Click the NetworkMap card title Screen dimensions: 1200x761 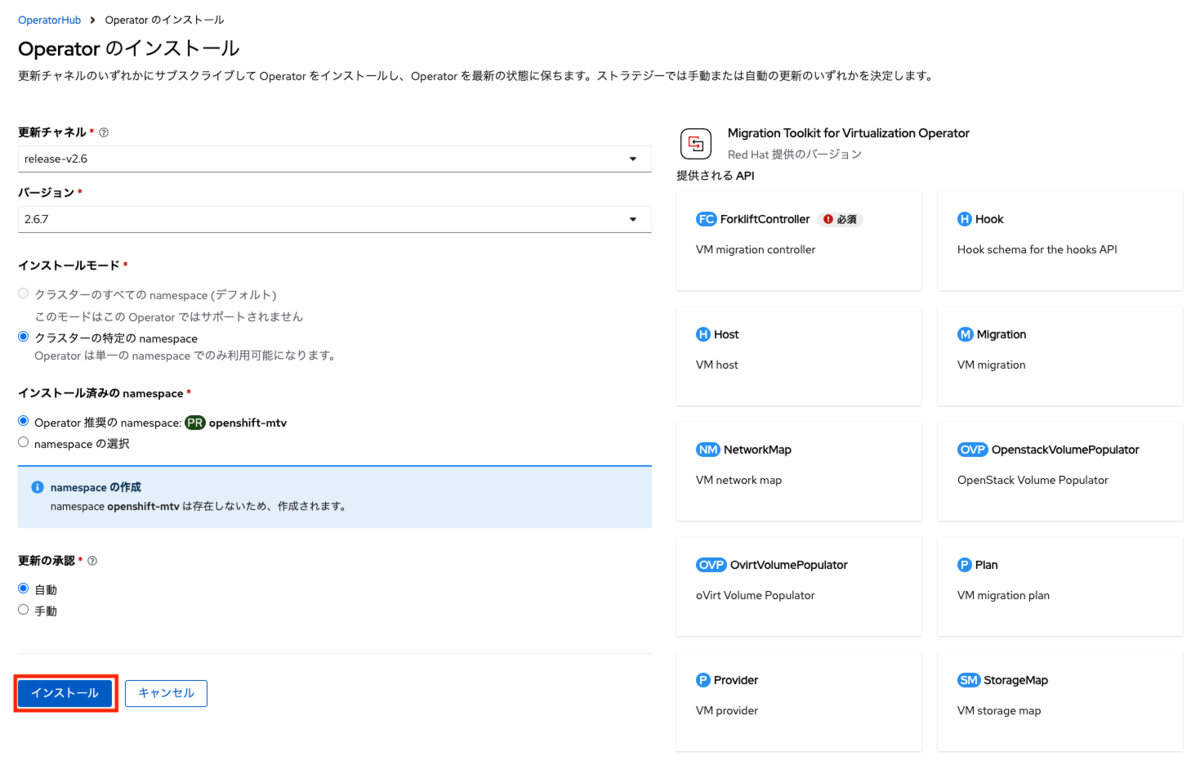pyautogui.click(x=757, y=450)
